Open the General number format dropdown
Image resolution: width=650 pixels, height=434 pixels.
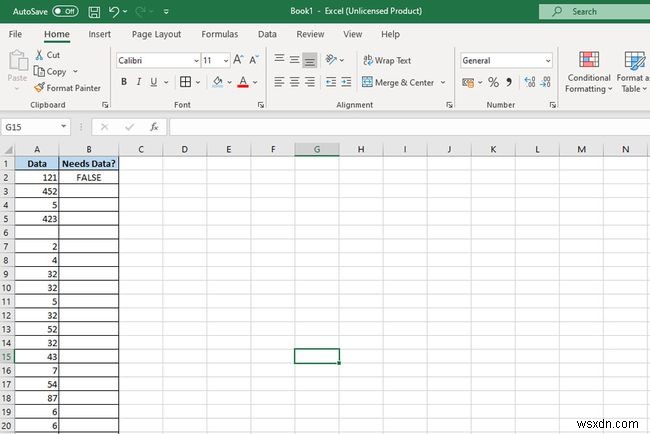pyautogui.click(x=548, y=61)
